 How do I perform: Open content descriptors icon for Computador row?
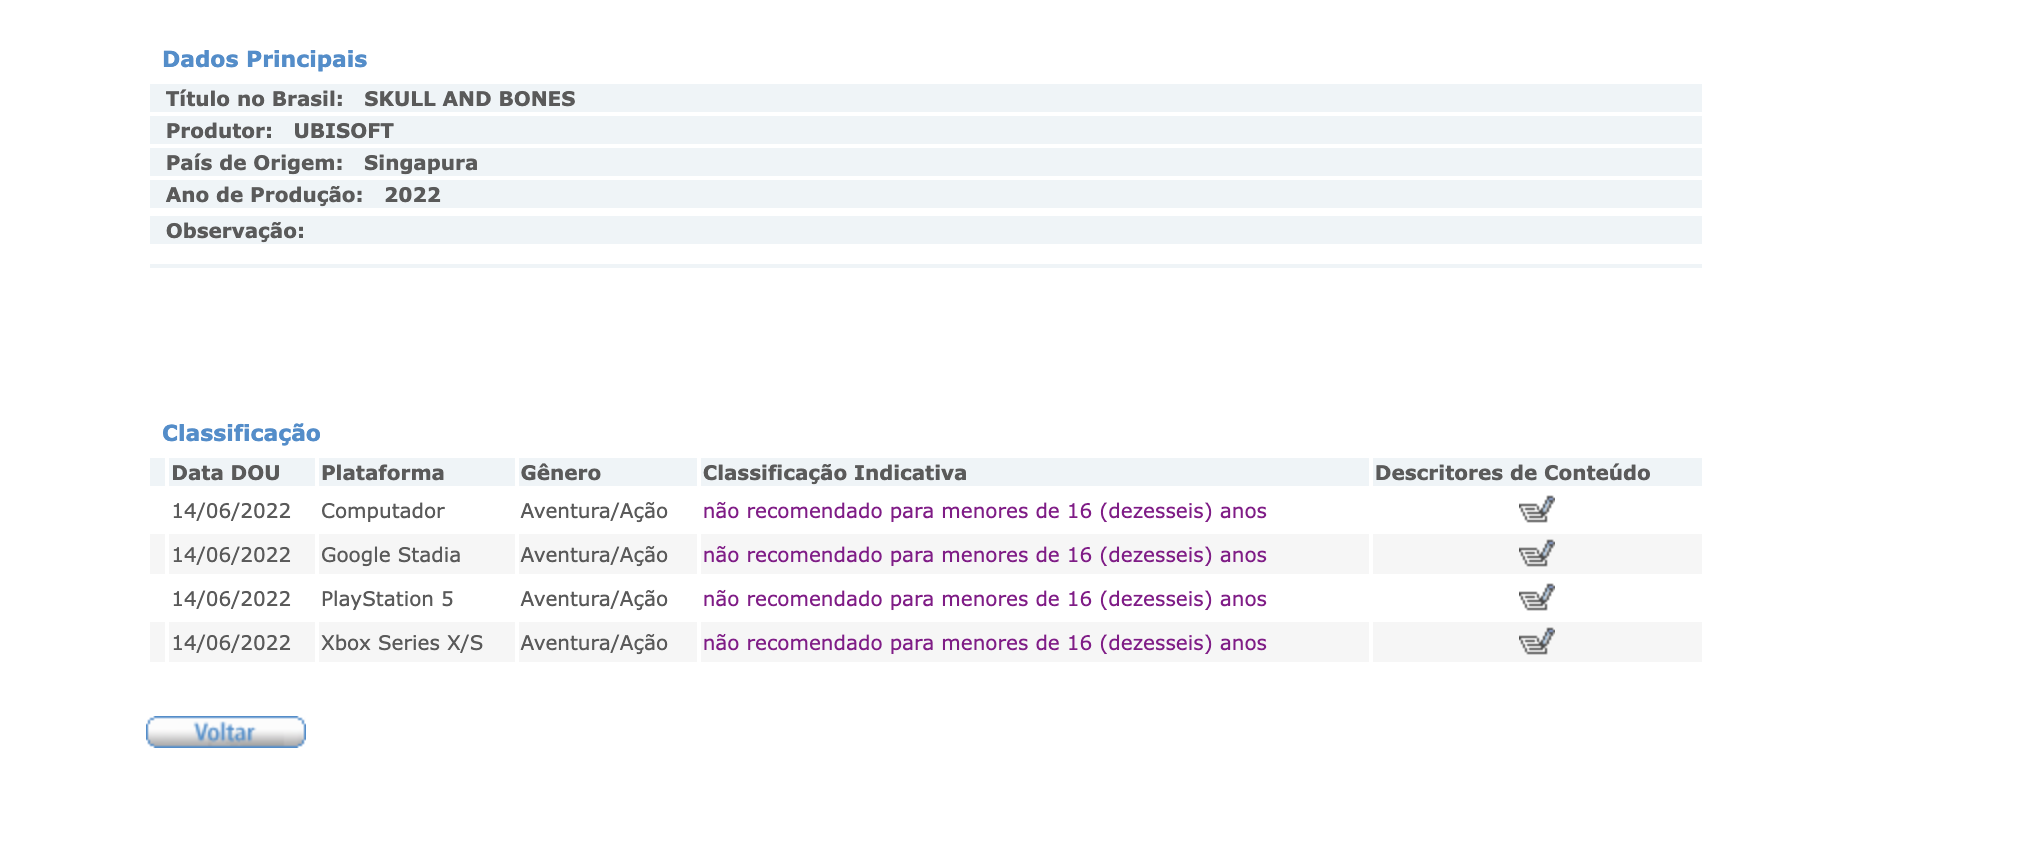(x=1536, y=511)
